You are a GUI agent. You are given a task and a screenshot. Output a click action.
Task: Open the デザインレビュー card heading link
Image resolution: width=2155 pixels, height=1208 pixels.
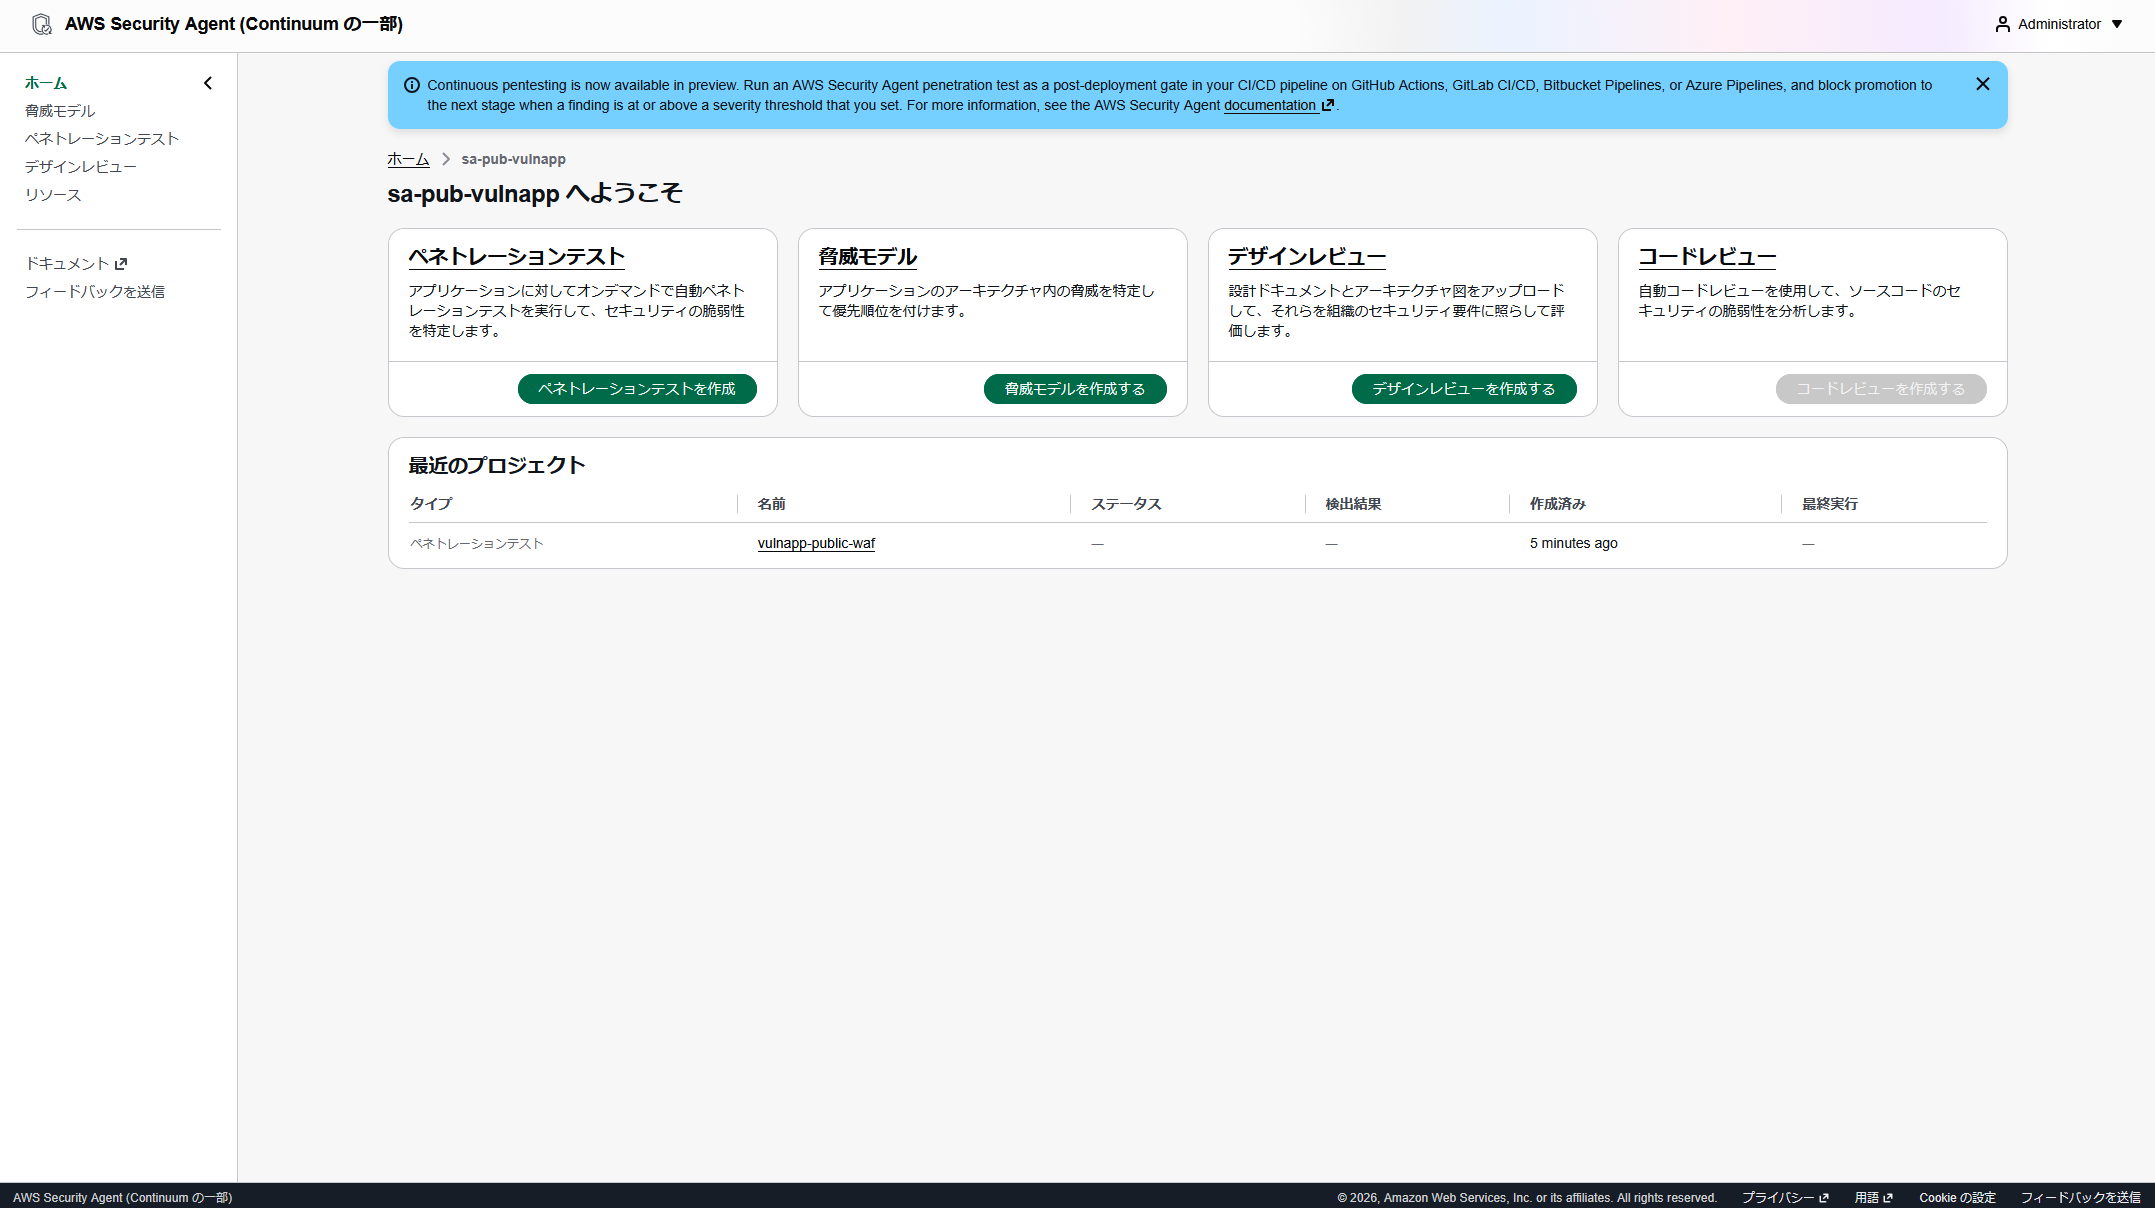1306,257
